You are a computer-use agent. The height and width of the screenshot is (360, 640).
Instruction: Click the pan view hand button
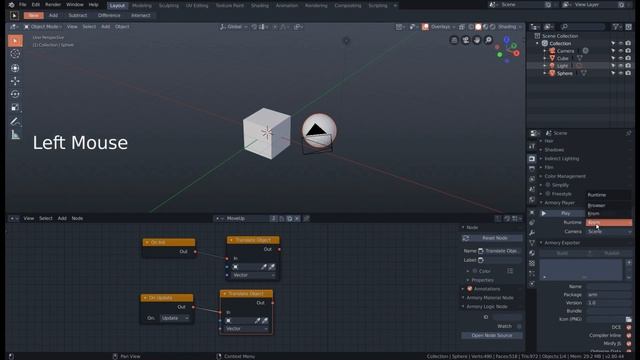click(477, 40)
